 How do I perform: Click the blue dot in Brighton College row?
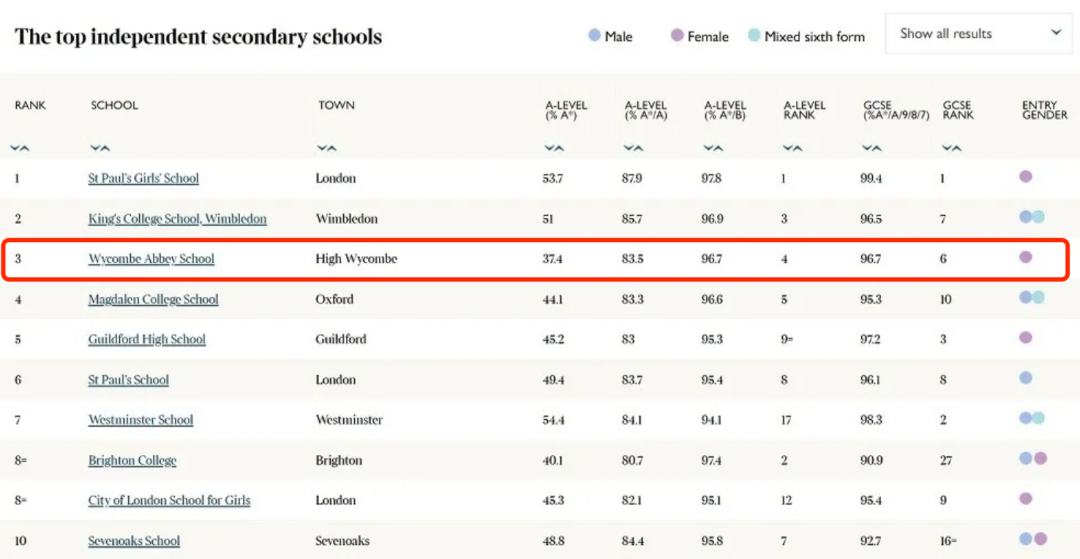point(1026,458)
